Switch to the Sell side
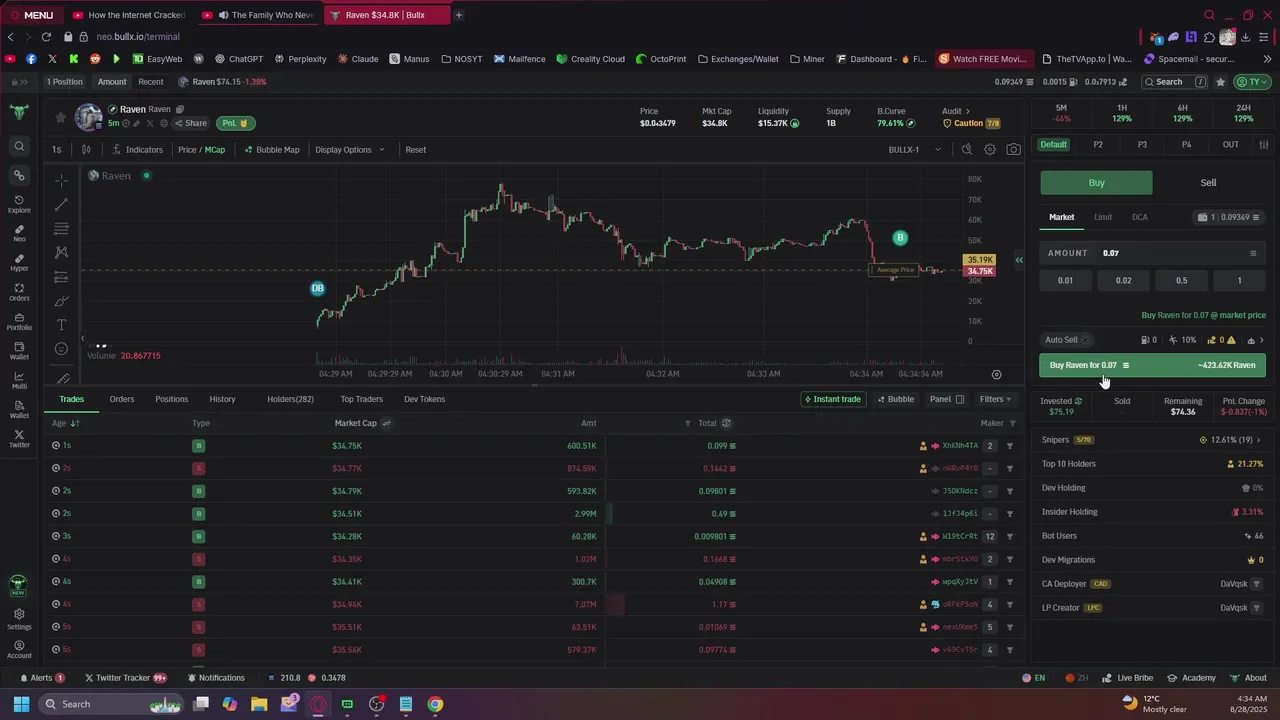This screenshot has height=720, width=1280. (1208, 183)
